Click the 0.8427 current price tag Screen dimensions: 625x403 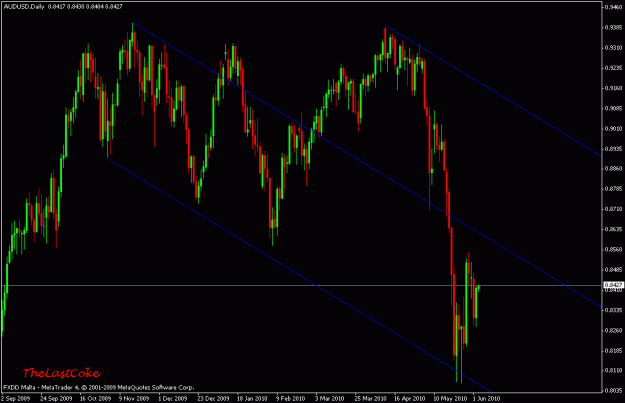613,285
